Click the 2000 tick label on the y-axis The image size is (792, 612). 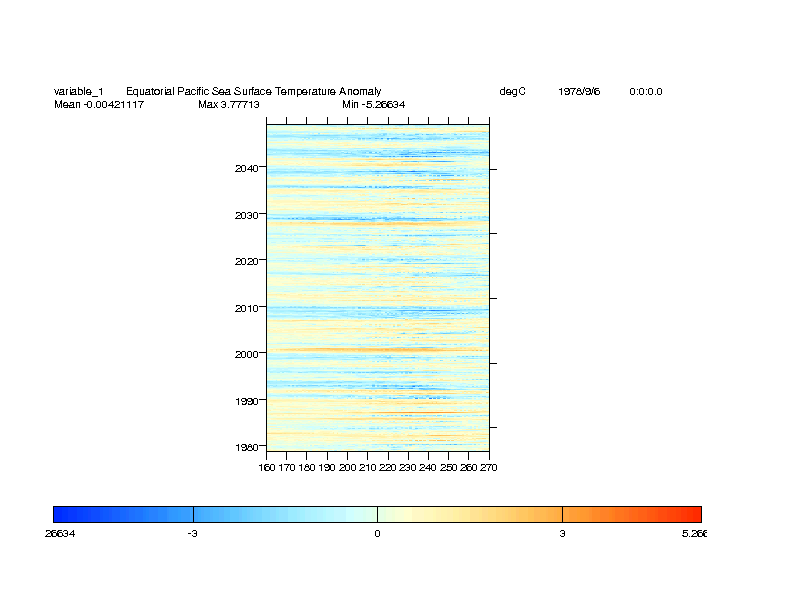click(246, 354)
